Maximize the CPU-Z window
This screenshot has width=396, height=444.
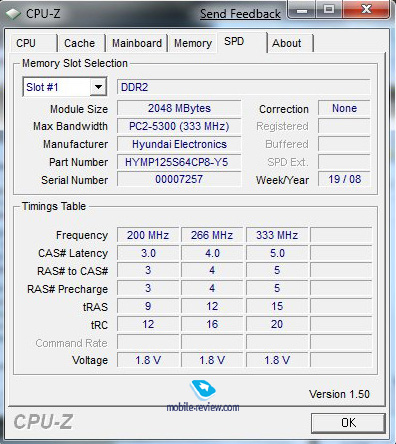coord(329,10)
